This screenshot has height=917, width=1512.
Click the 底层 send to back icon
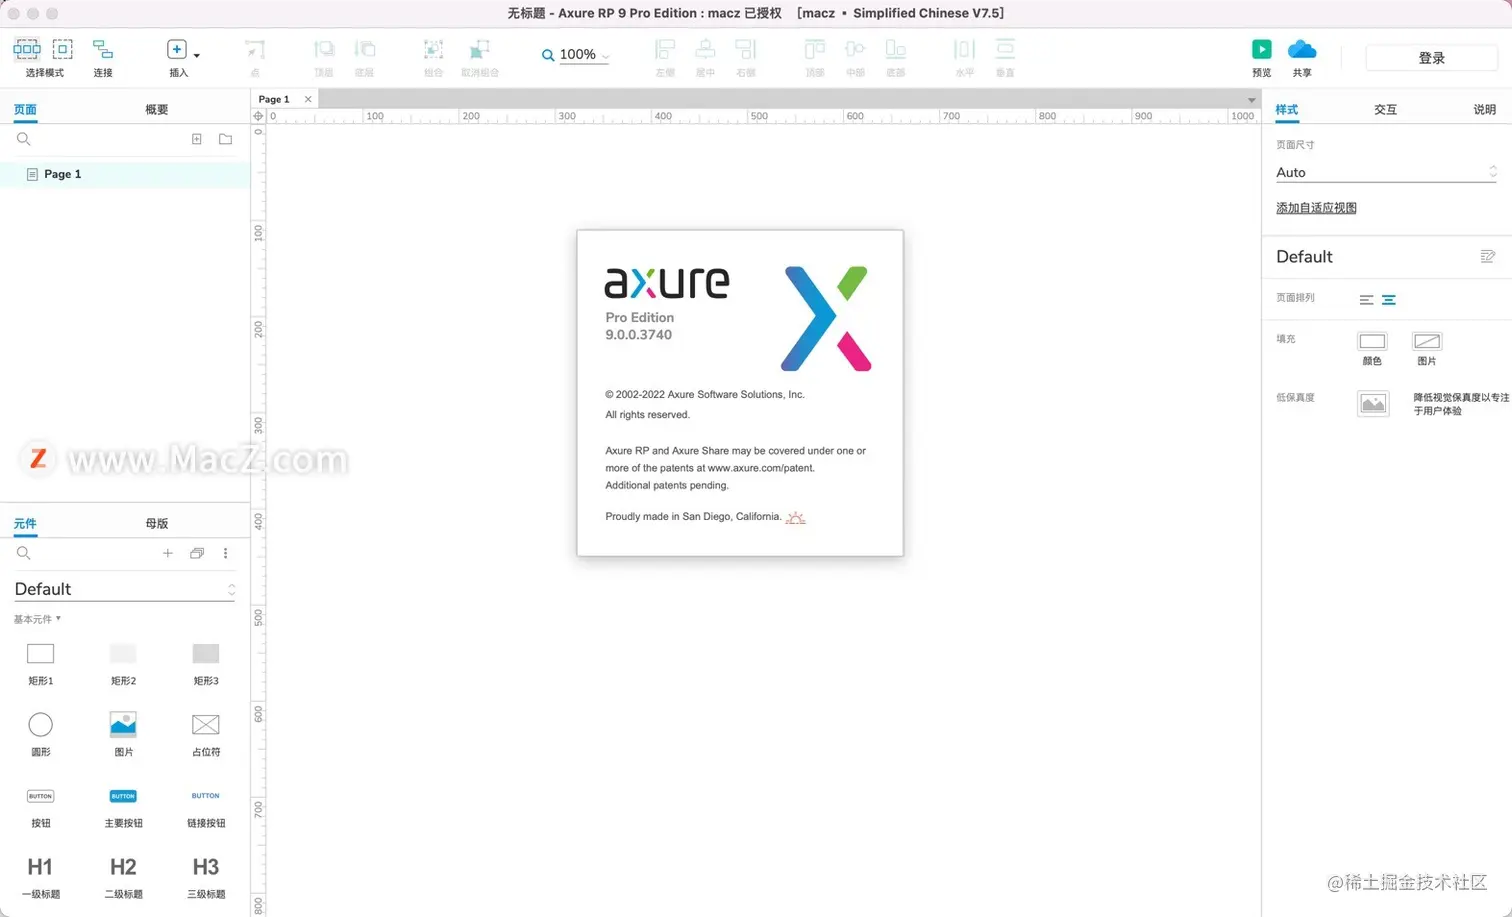point(365,49)
